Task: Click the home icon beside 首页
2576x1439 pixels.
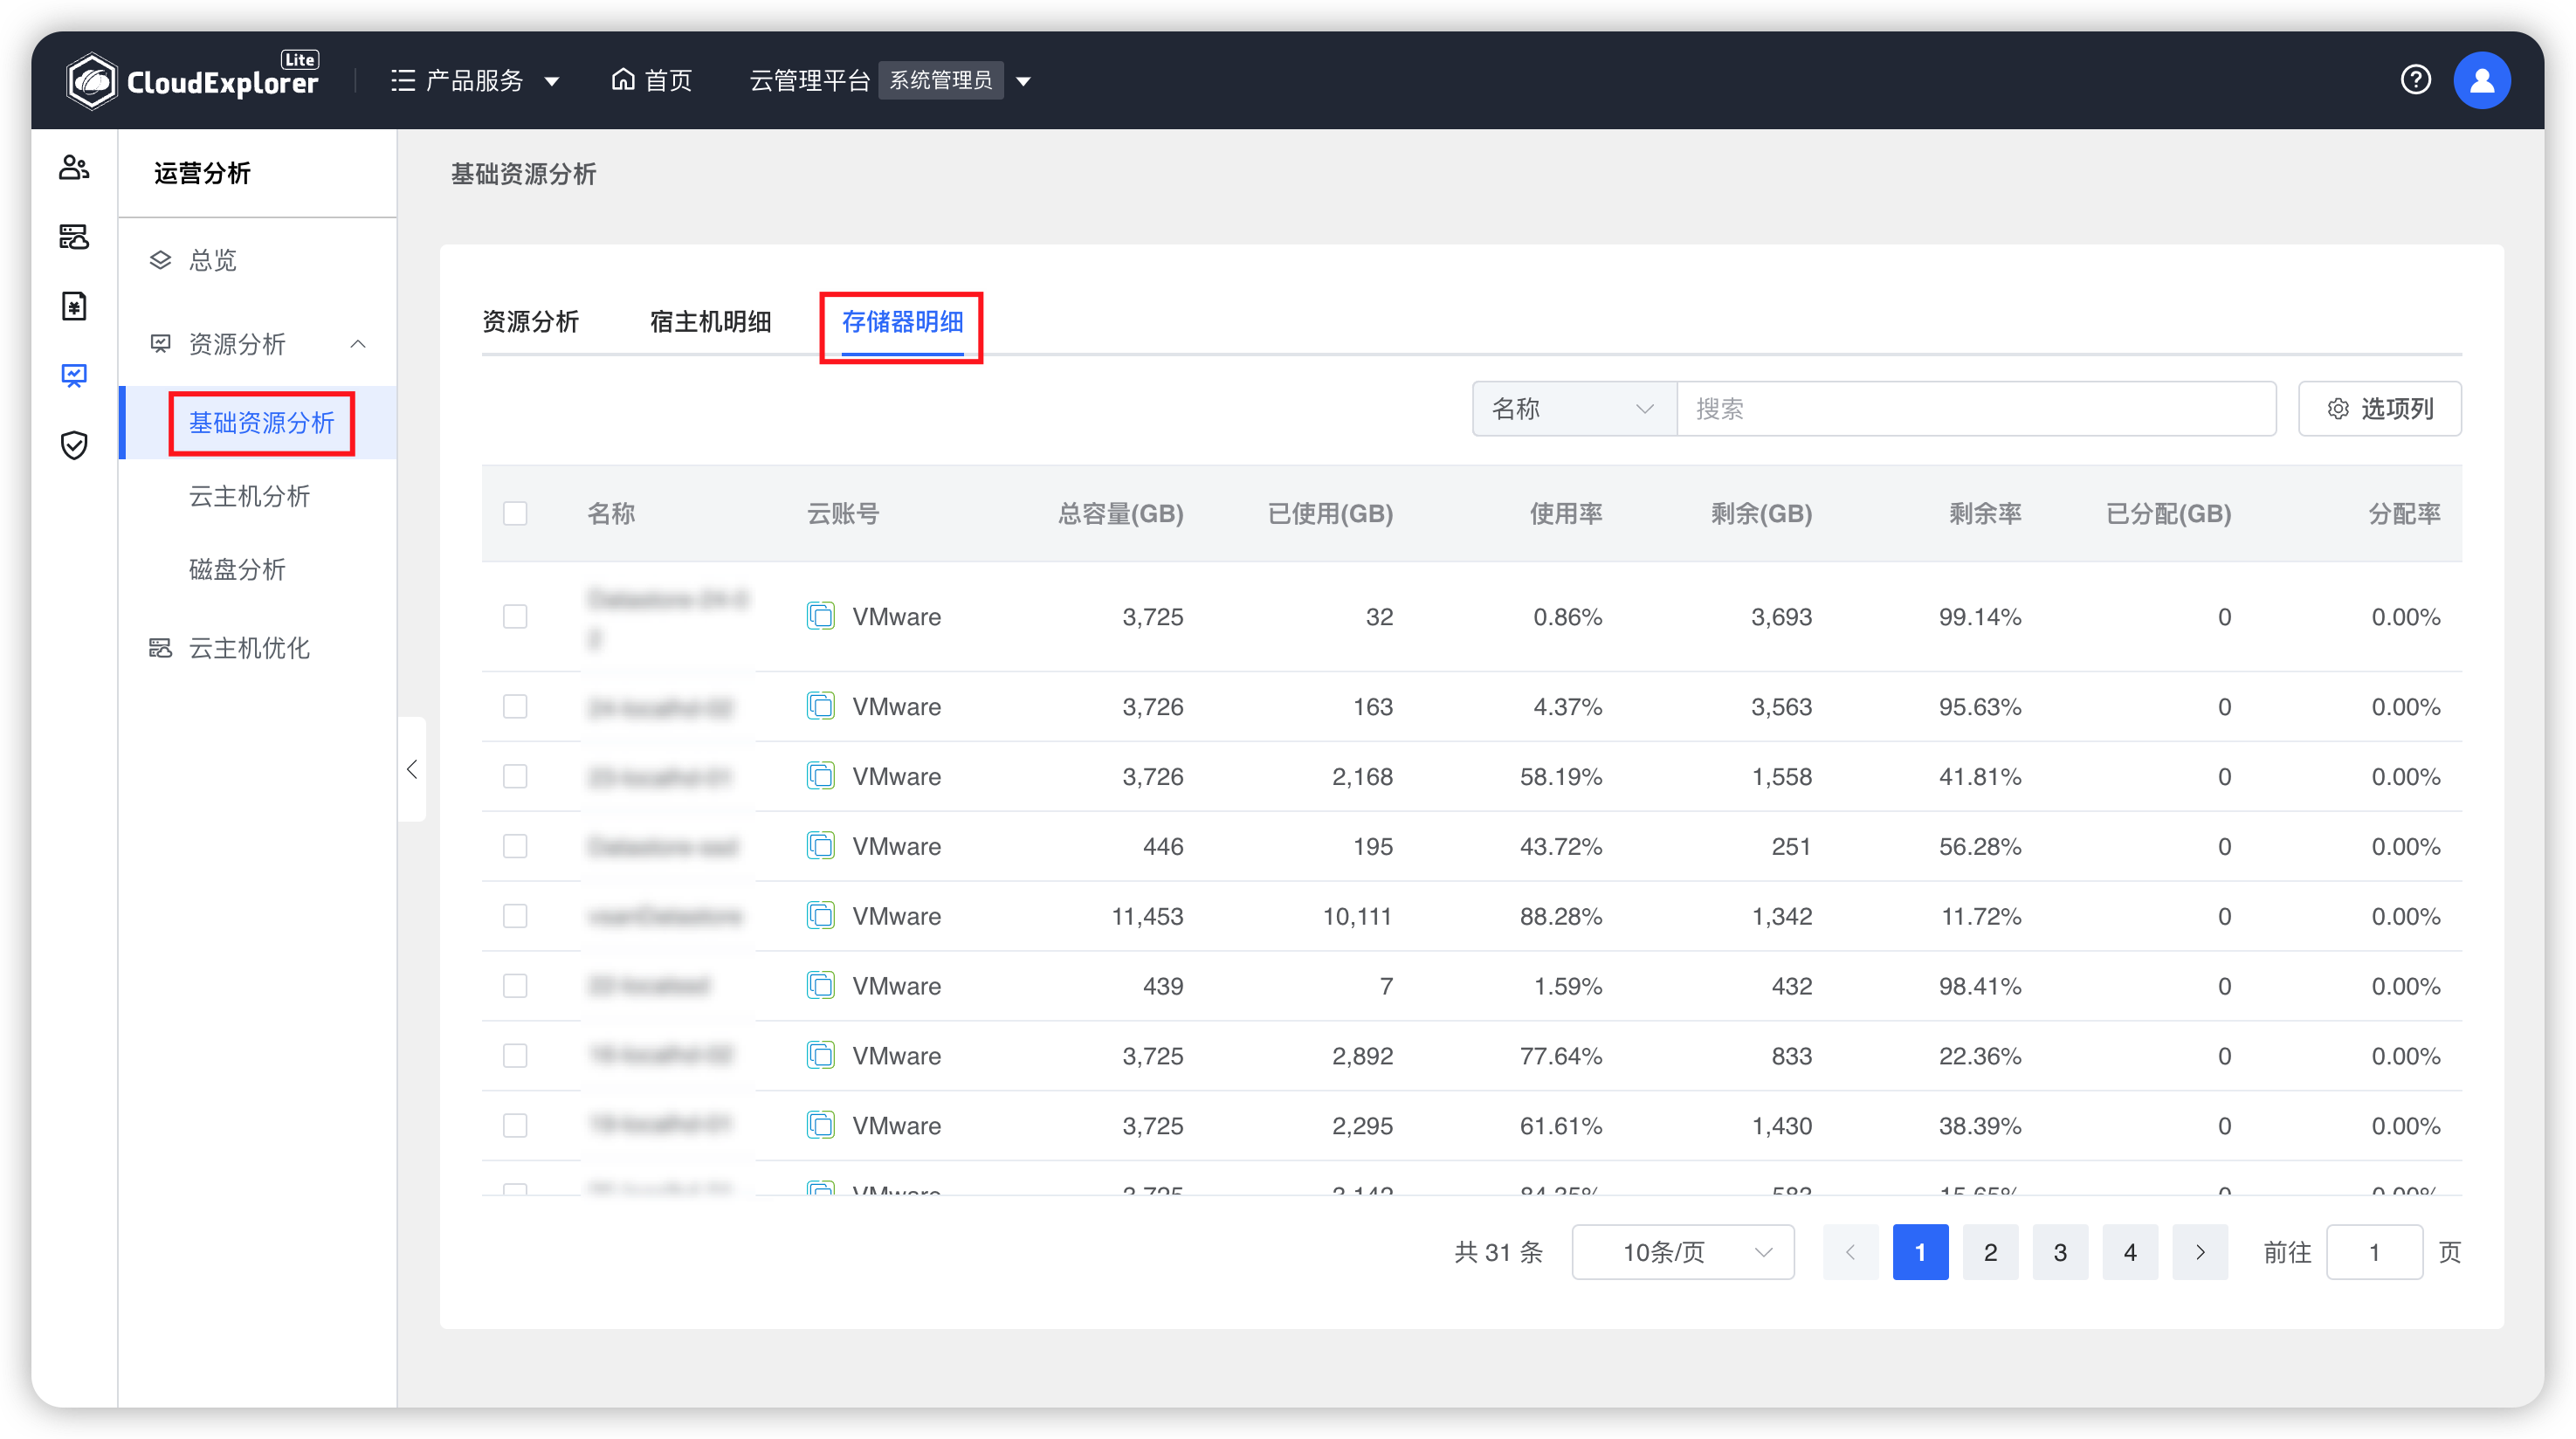Action: (623, 79)
